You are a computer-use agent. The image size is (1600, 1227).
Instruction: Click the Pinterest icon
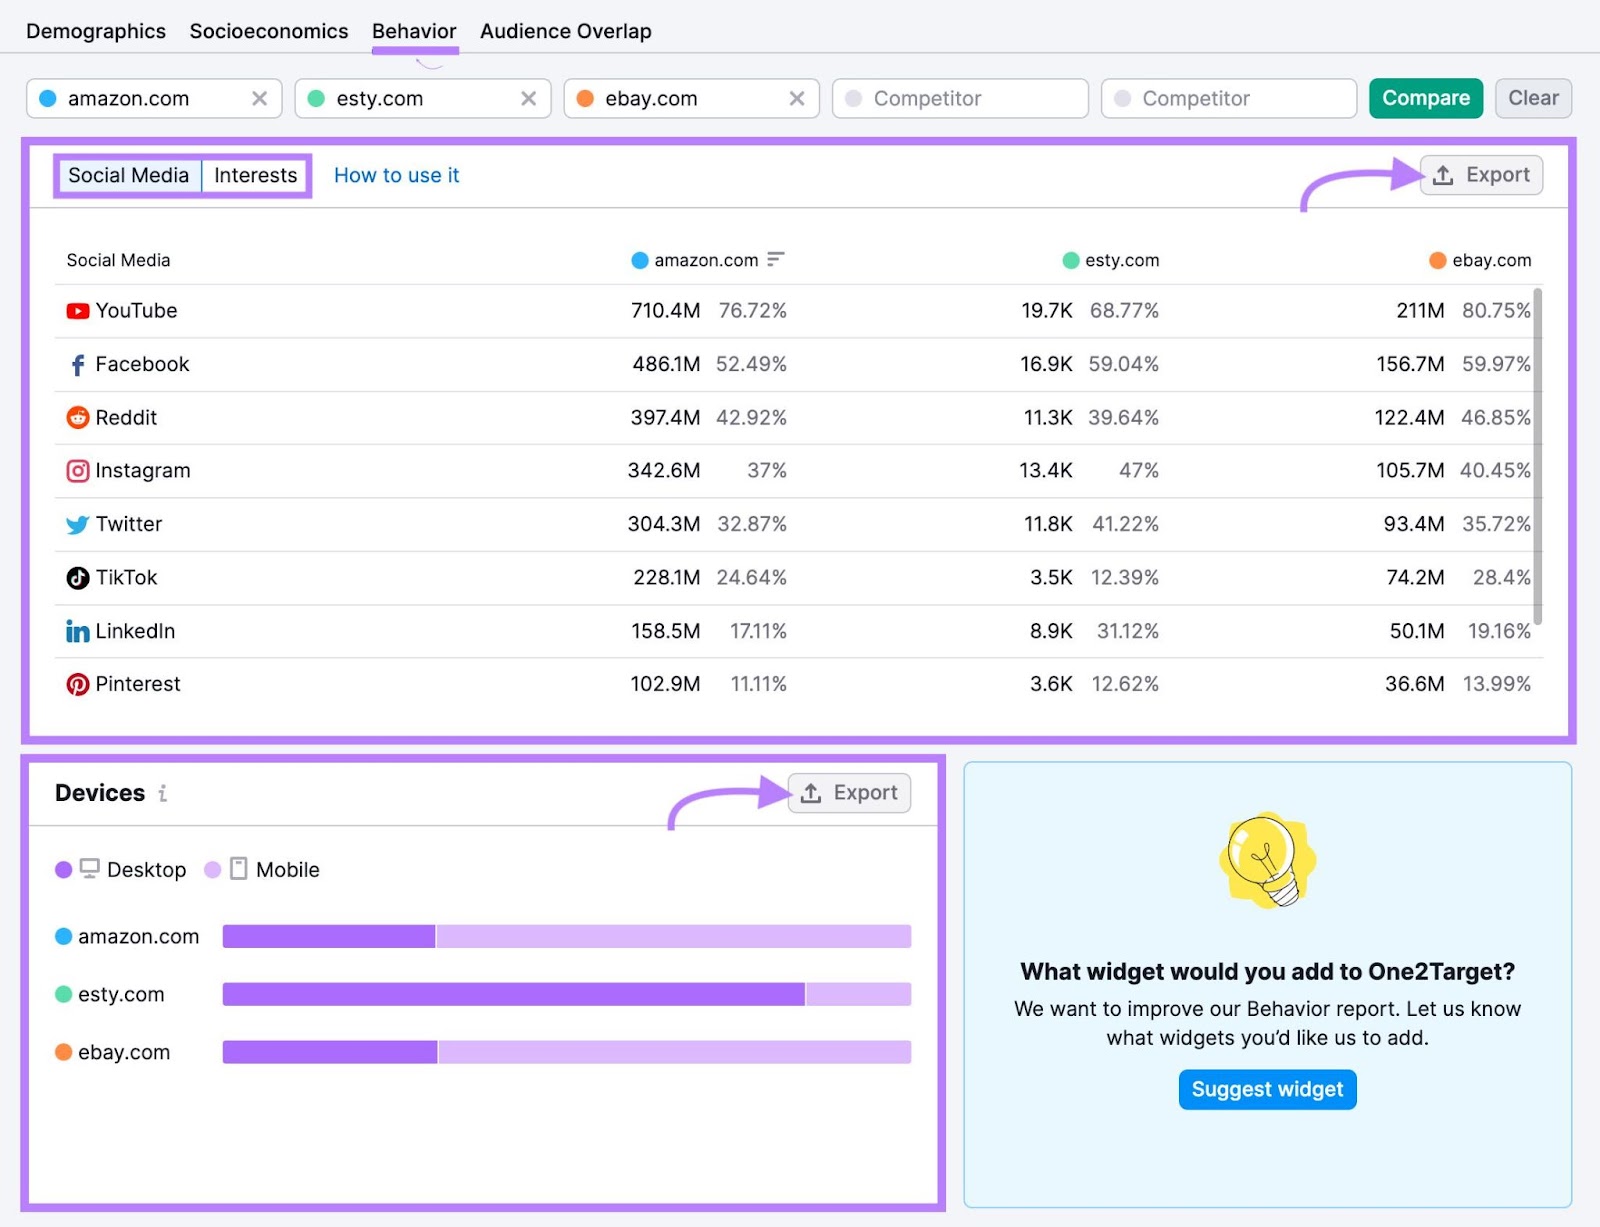click(x=77, y=684)
